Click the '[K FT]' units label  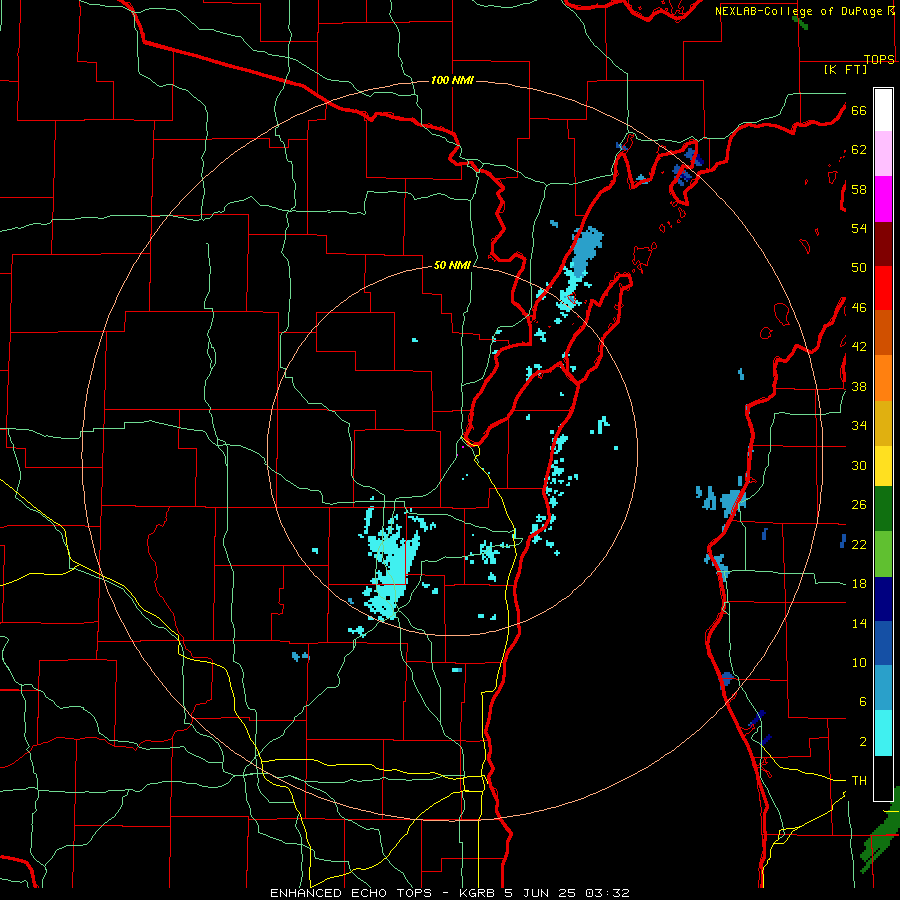pyautogui.click(x=845, y=69)
